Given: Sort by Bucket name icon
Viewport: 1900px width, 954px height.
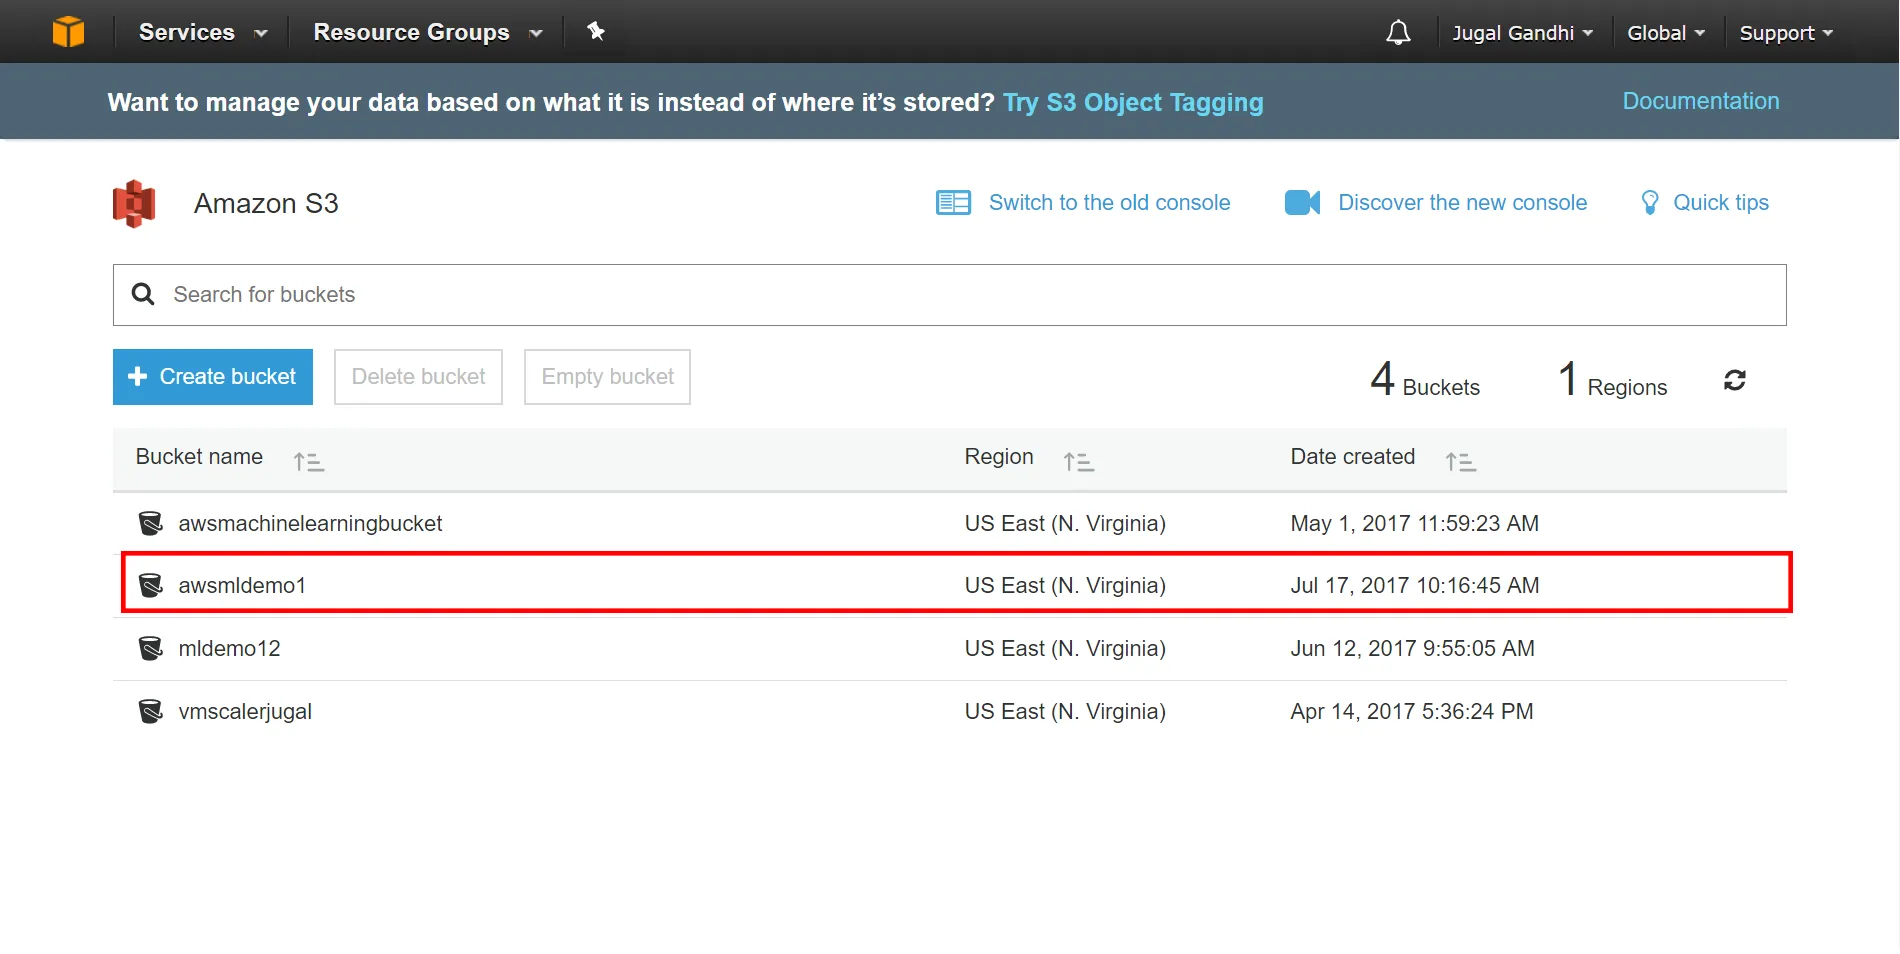Looking at the screenshot, I should (309, 461).
